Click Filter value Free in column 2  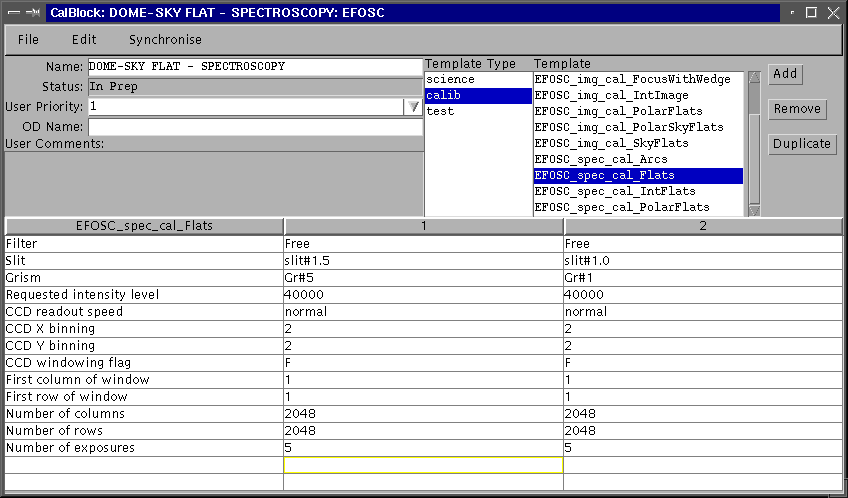click(x=703, y=244)
